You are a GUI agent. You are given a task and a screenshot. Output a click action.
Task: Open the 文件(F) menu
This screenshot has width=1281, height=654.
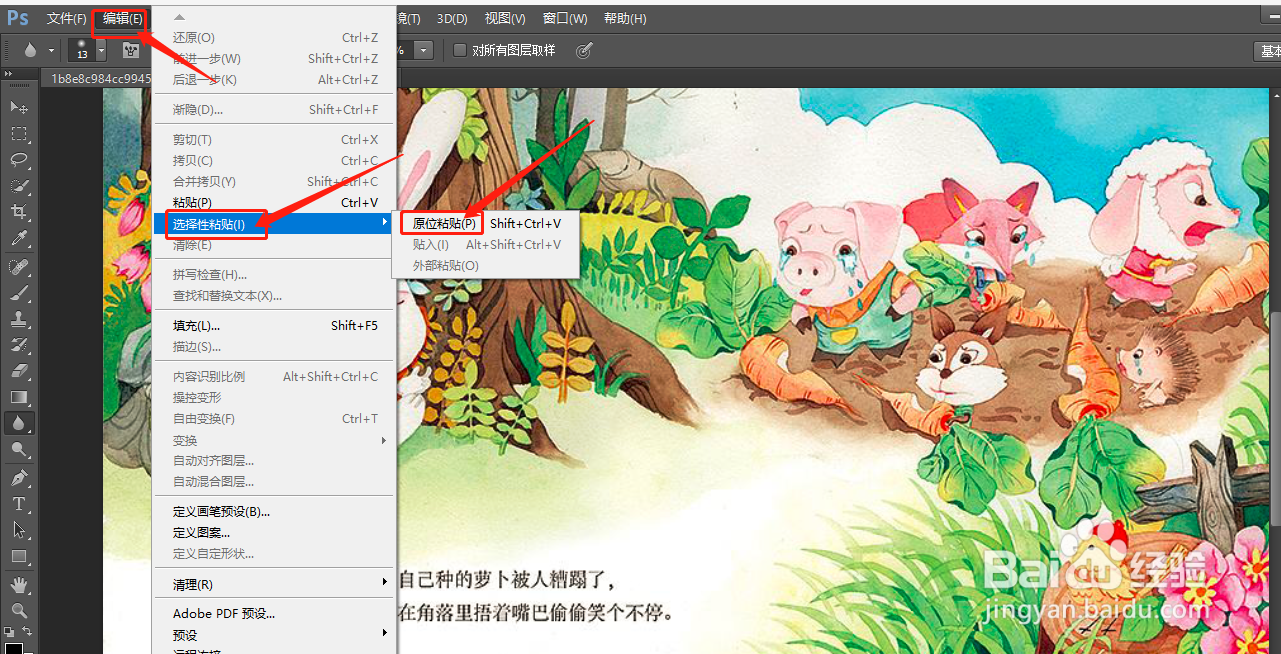pos(67,19)
